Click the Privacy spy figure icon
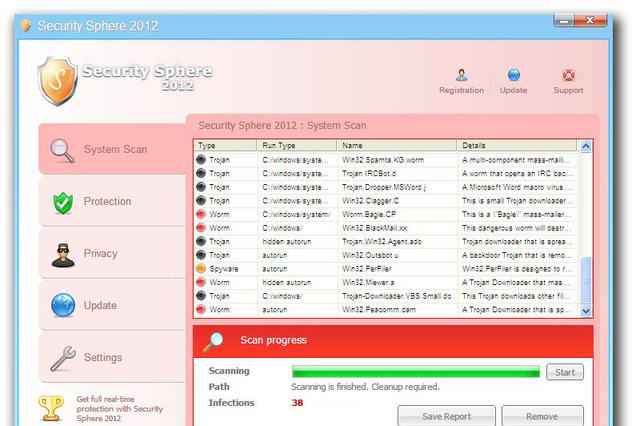Screen dimensions: 640x426 63,255
